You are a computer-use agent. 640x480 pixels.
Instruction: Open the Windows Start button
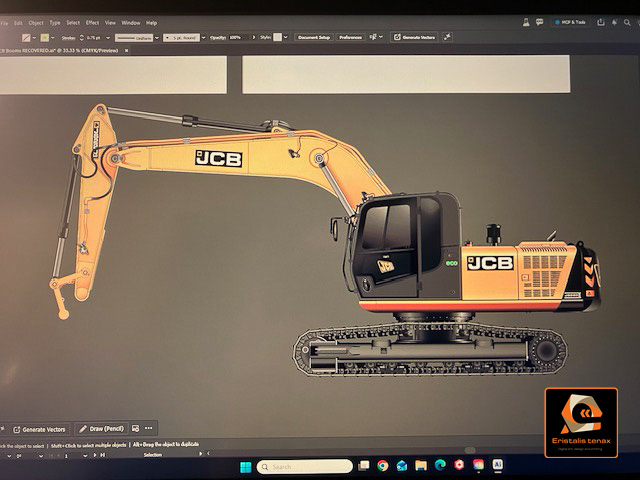(x=246, y=467)
